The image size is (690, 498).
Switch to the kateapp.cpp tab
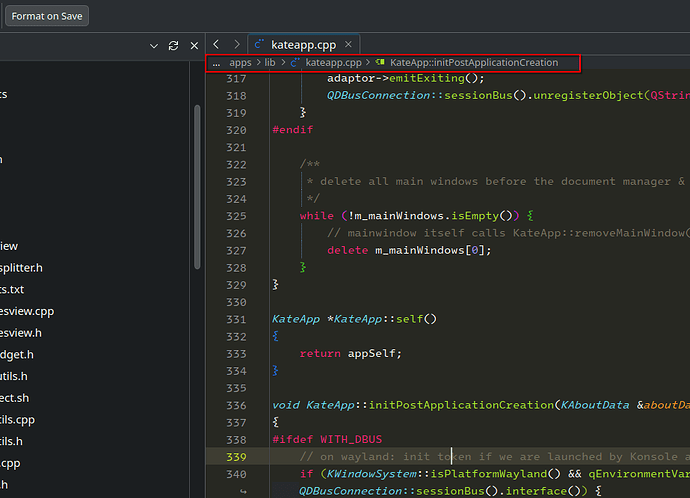click(x=303, y=45)
